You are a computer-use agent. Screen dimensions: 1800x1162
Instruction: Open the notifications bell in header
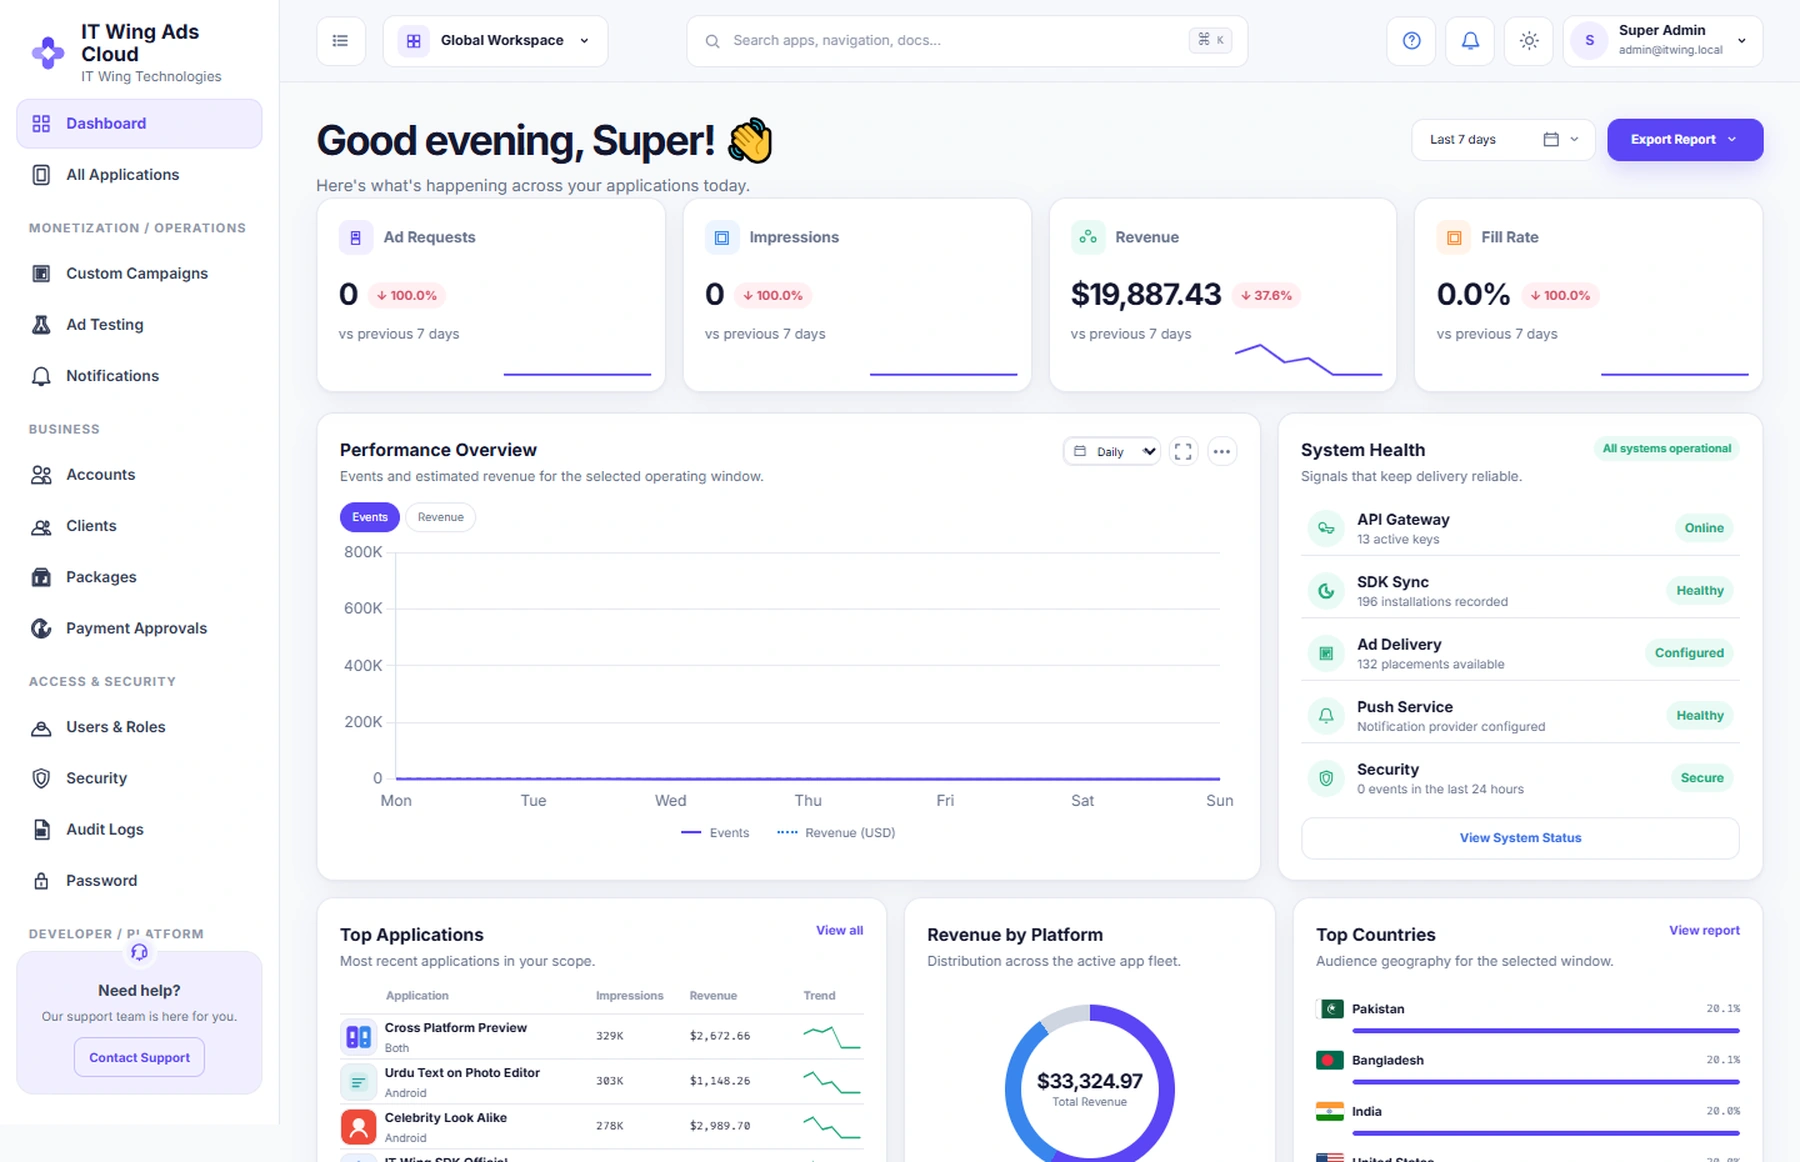point(1470,41)
